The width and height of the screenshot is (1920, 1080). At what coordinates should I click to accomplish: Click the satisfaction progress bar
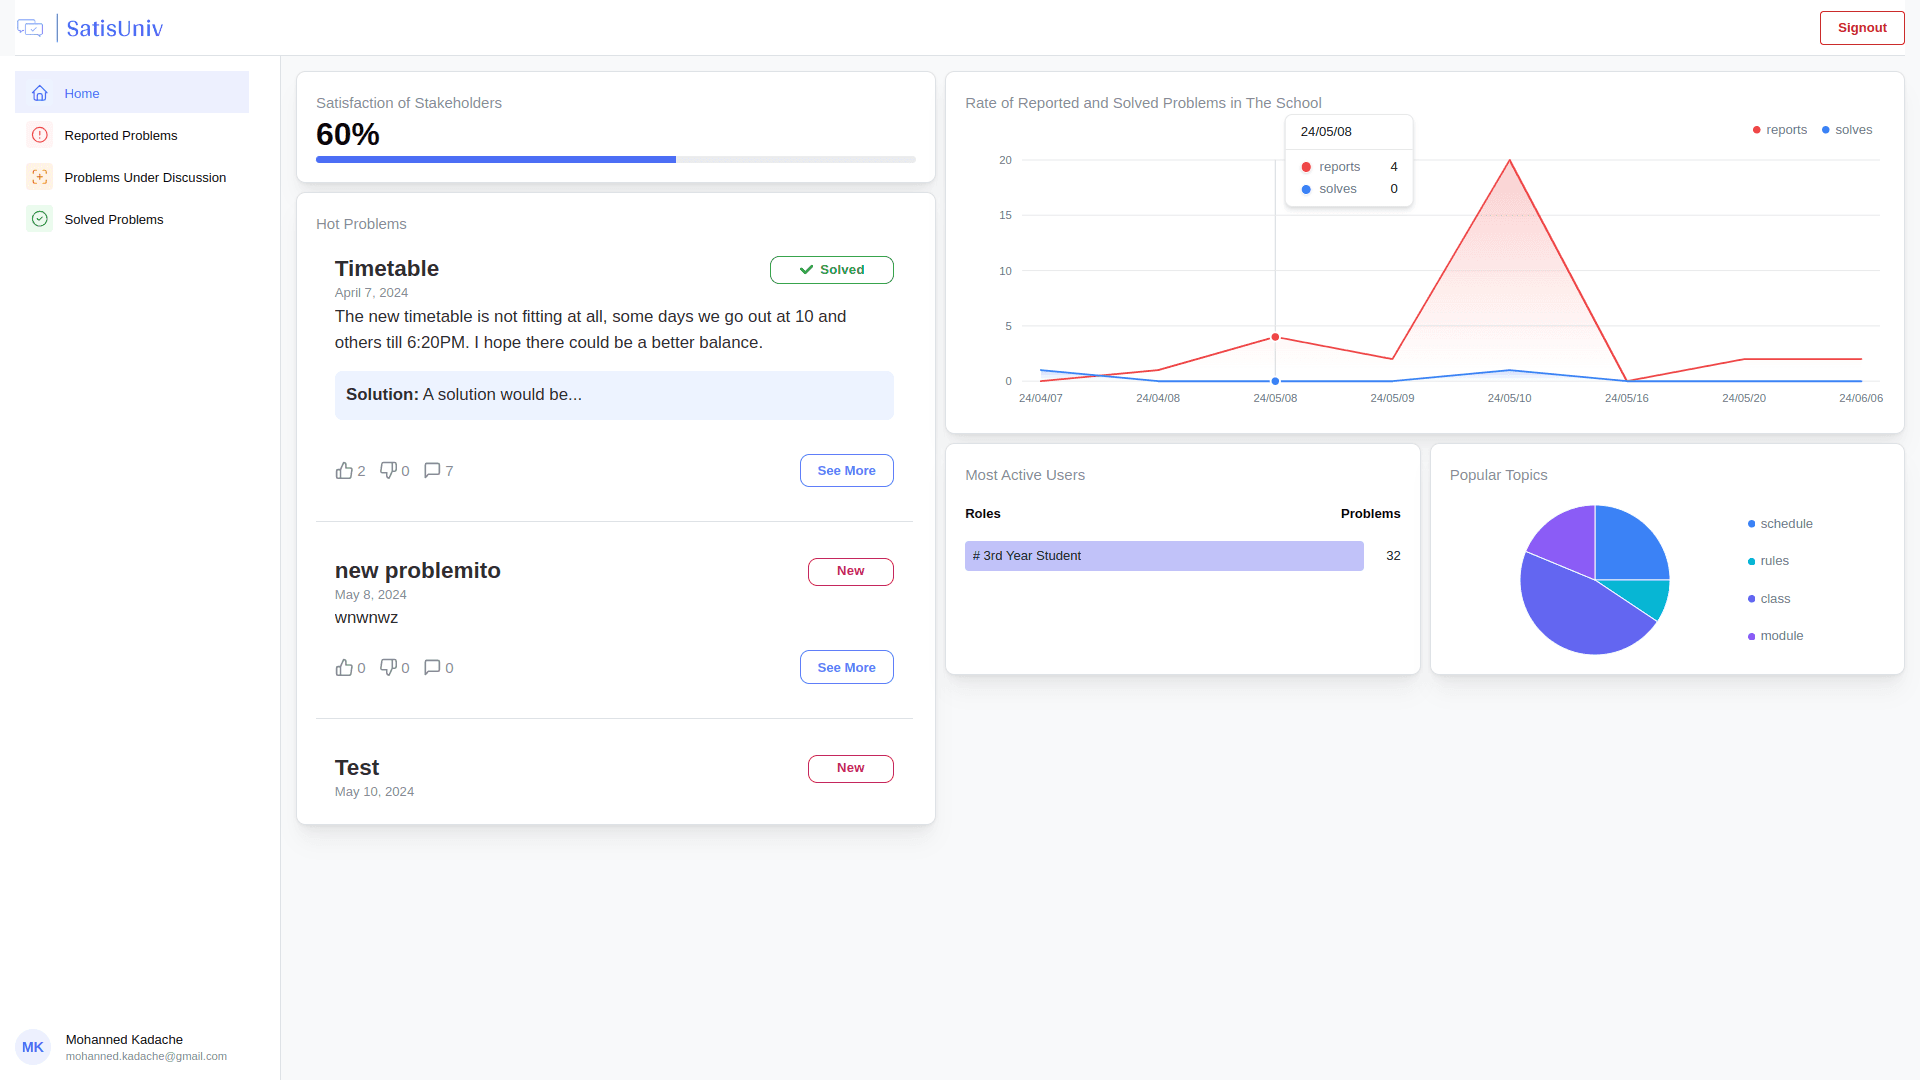(615, 159)
